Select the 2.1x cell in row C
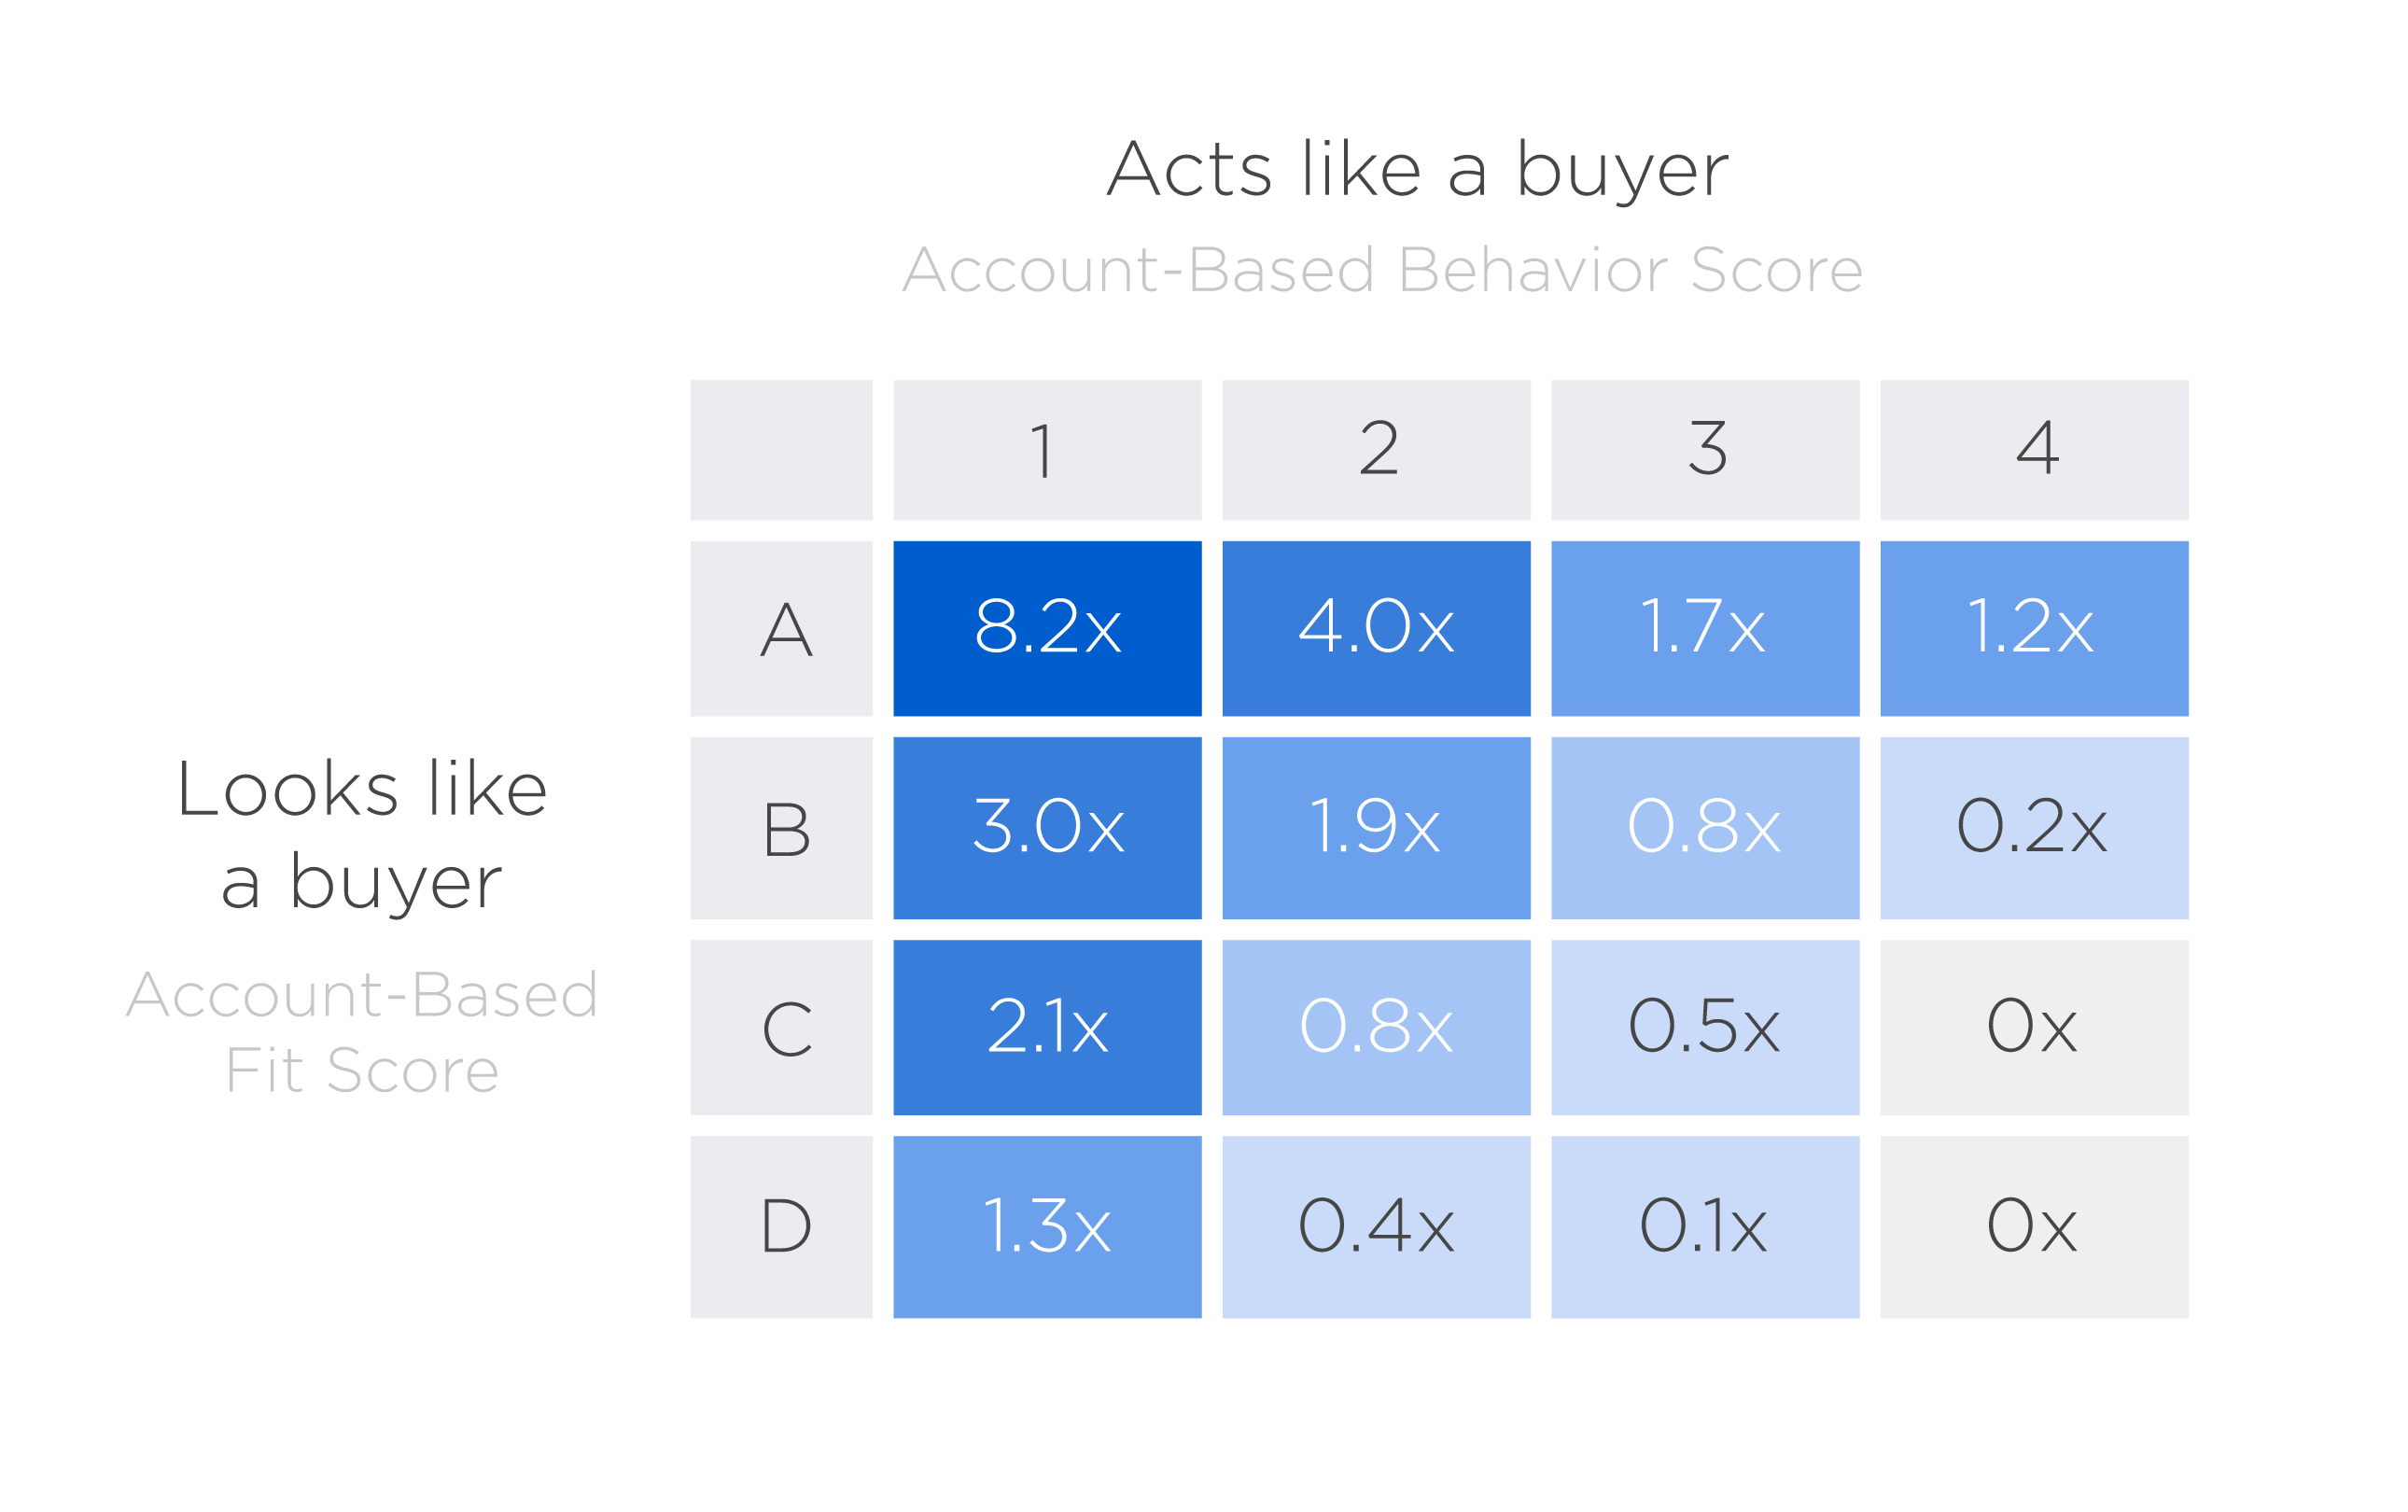The width and height of the screenshot is (2408, 1512). (1047, 1027)
